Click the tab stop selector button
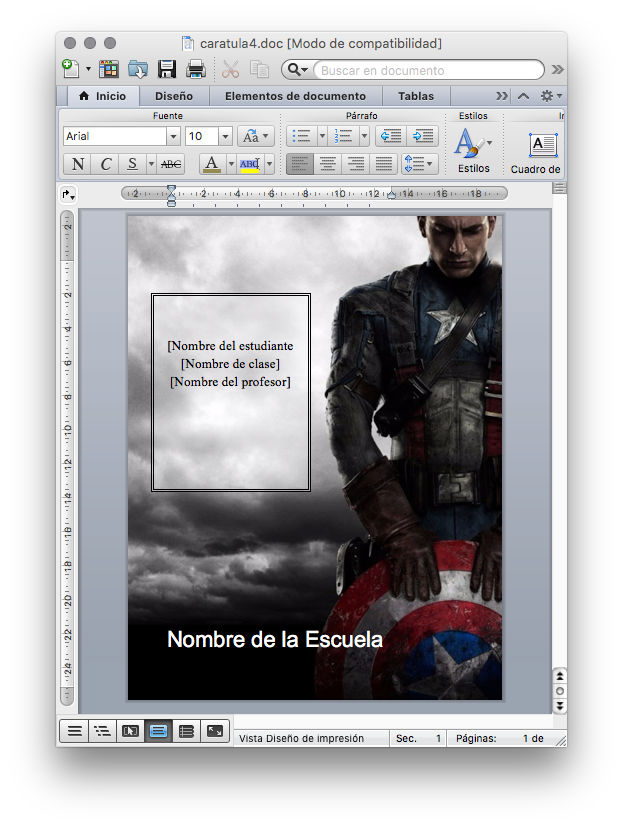The height and width of the screenshot is (827, 623). coord(69,195)
